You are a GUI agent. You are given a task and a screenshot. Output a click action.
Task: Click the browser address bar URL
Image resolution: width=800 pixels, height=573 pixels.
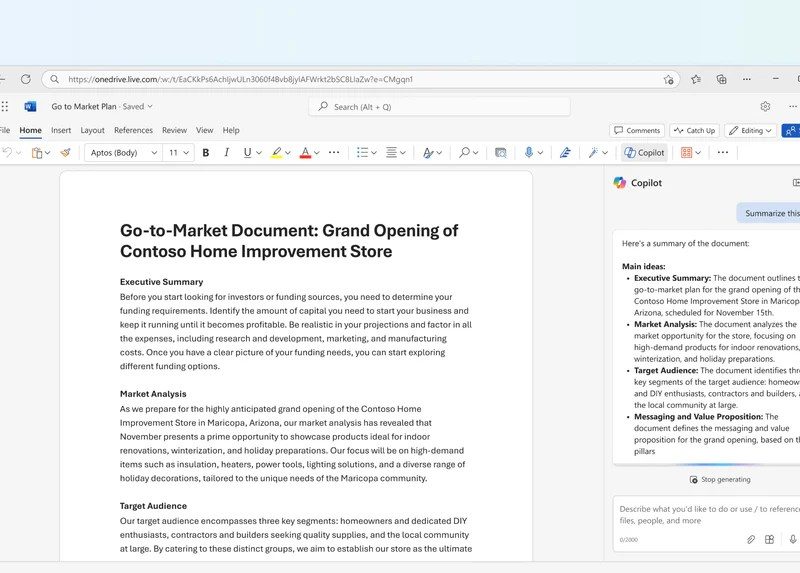coord(240,79)
